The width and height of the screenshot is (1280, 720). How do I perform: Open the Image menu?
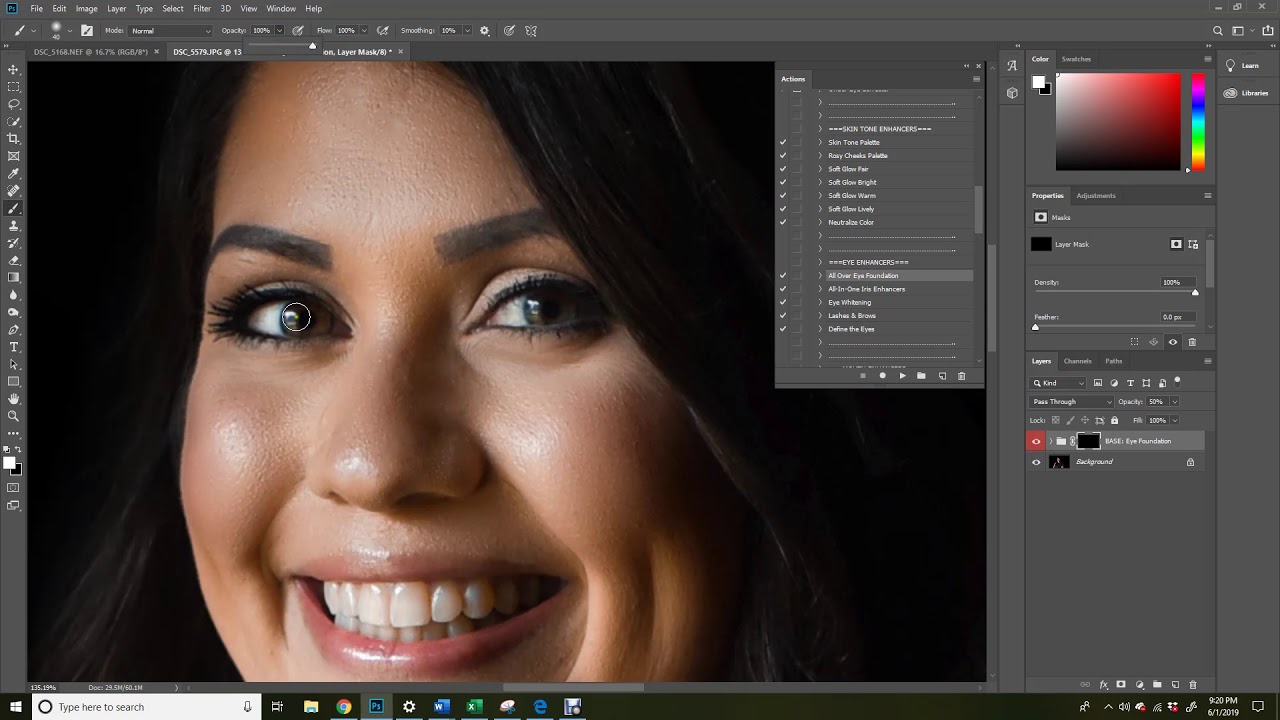87,8
